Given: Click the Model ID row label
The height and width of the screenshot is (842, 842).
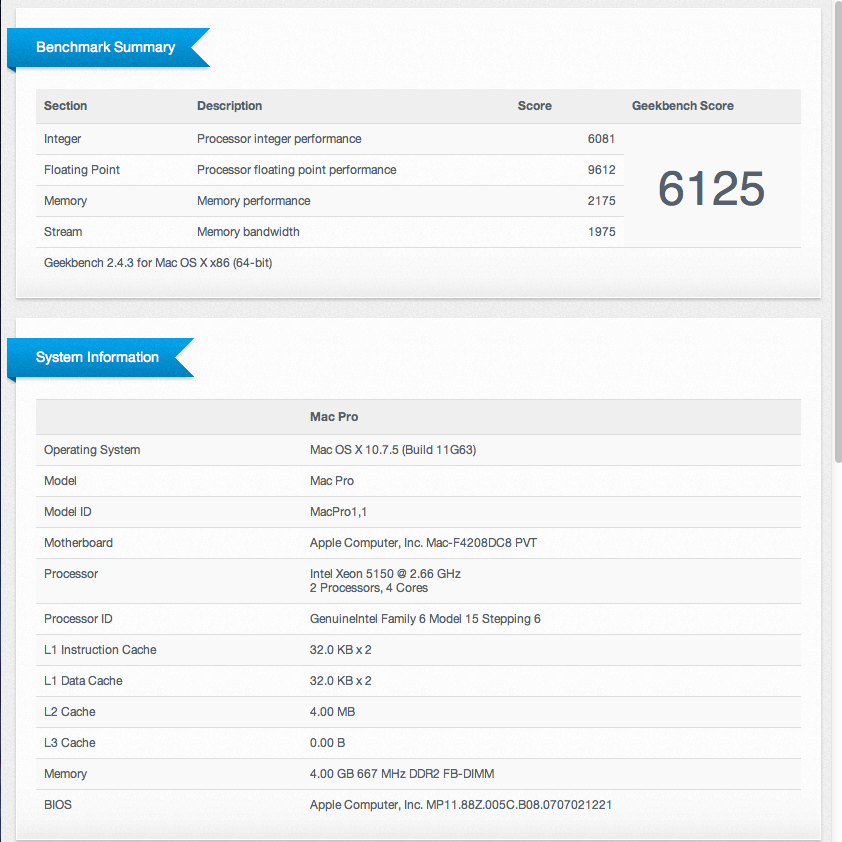Looking at the screenshot, I should [x=68, y=512].
